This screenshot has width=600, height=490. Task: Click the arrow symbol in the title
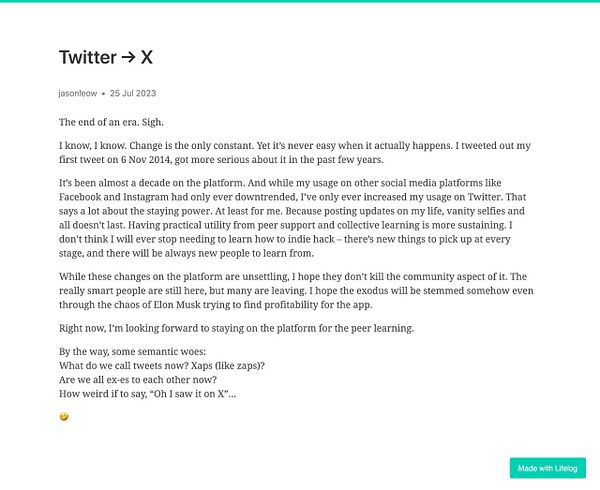[x=129, y=57]
